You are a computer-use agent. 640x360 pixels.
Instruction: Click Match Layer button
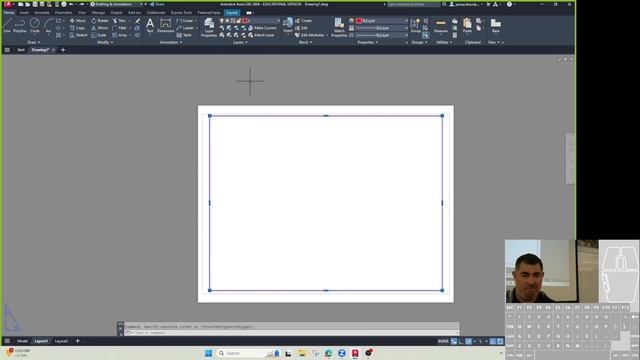pos(261,35)
